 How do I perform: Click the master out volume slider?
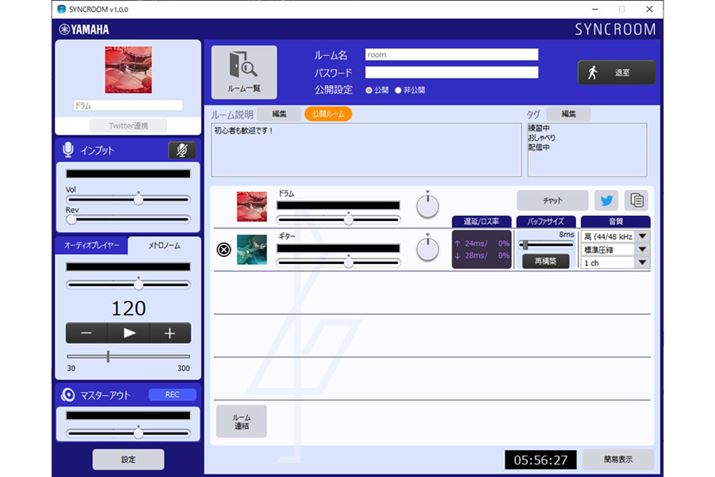coord(128,433)
